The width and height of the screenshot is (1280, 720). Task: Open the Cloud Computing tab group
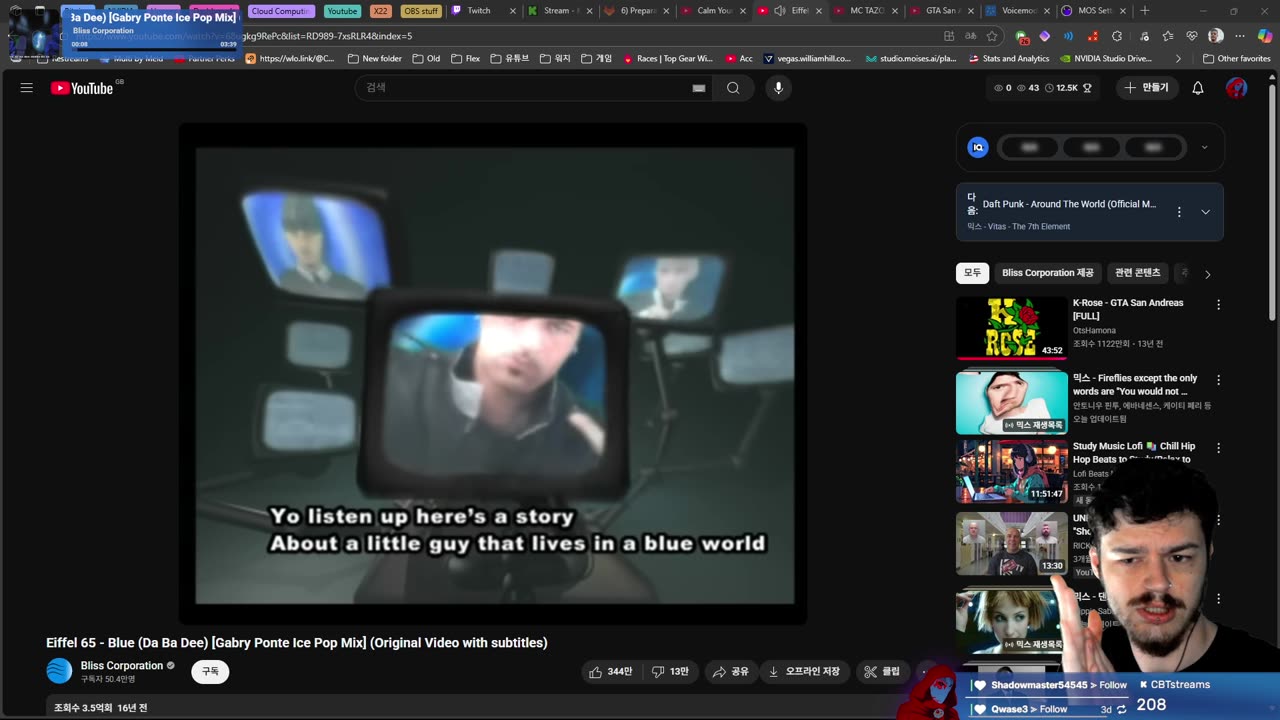click(x=281, y=11)
